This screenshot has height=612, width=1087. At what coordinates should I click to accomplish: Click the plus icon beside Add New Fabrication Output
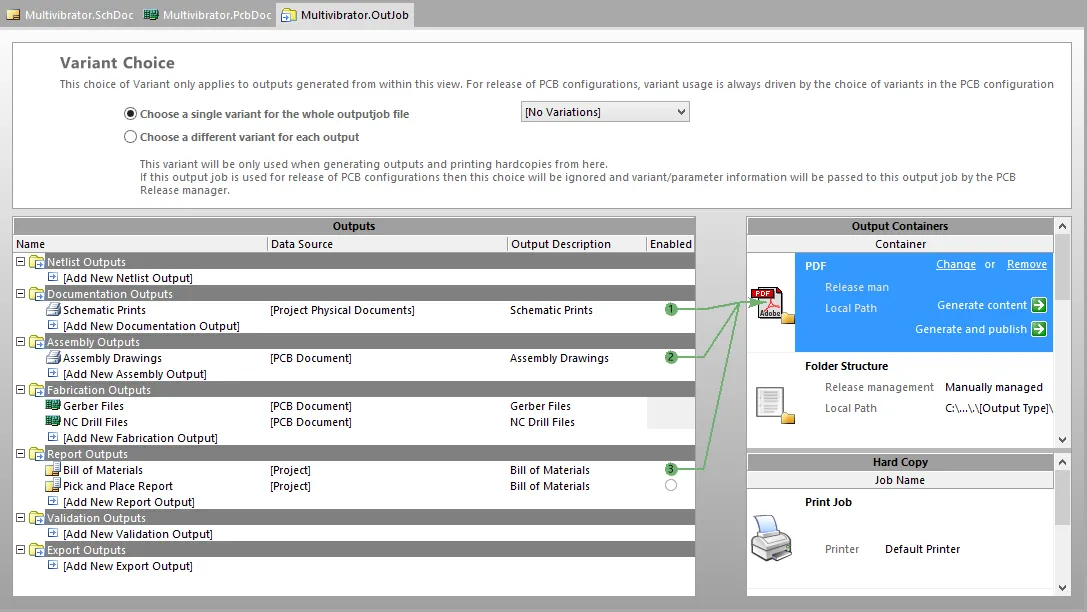coord(53,437)
